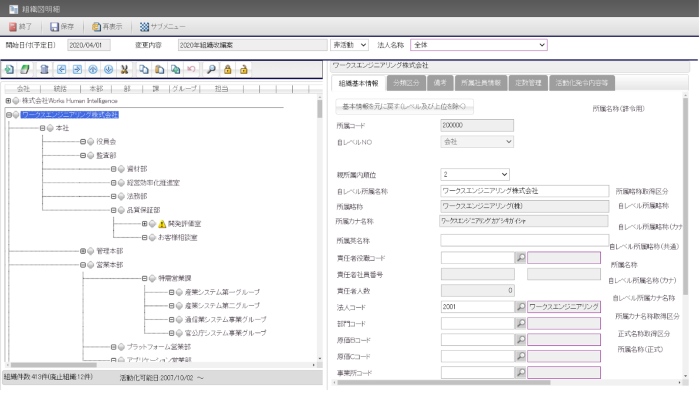Select the 産業システム第一グループ tree row

coord(222,292)
